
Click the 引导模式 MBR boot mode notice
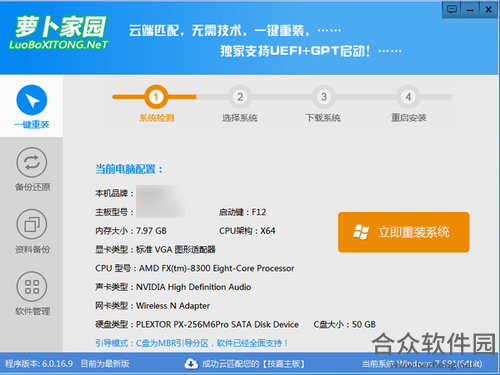[x=192, y=343]
